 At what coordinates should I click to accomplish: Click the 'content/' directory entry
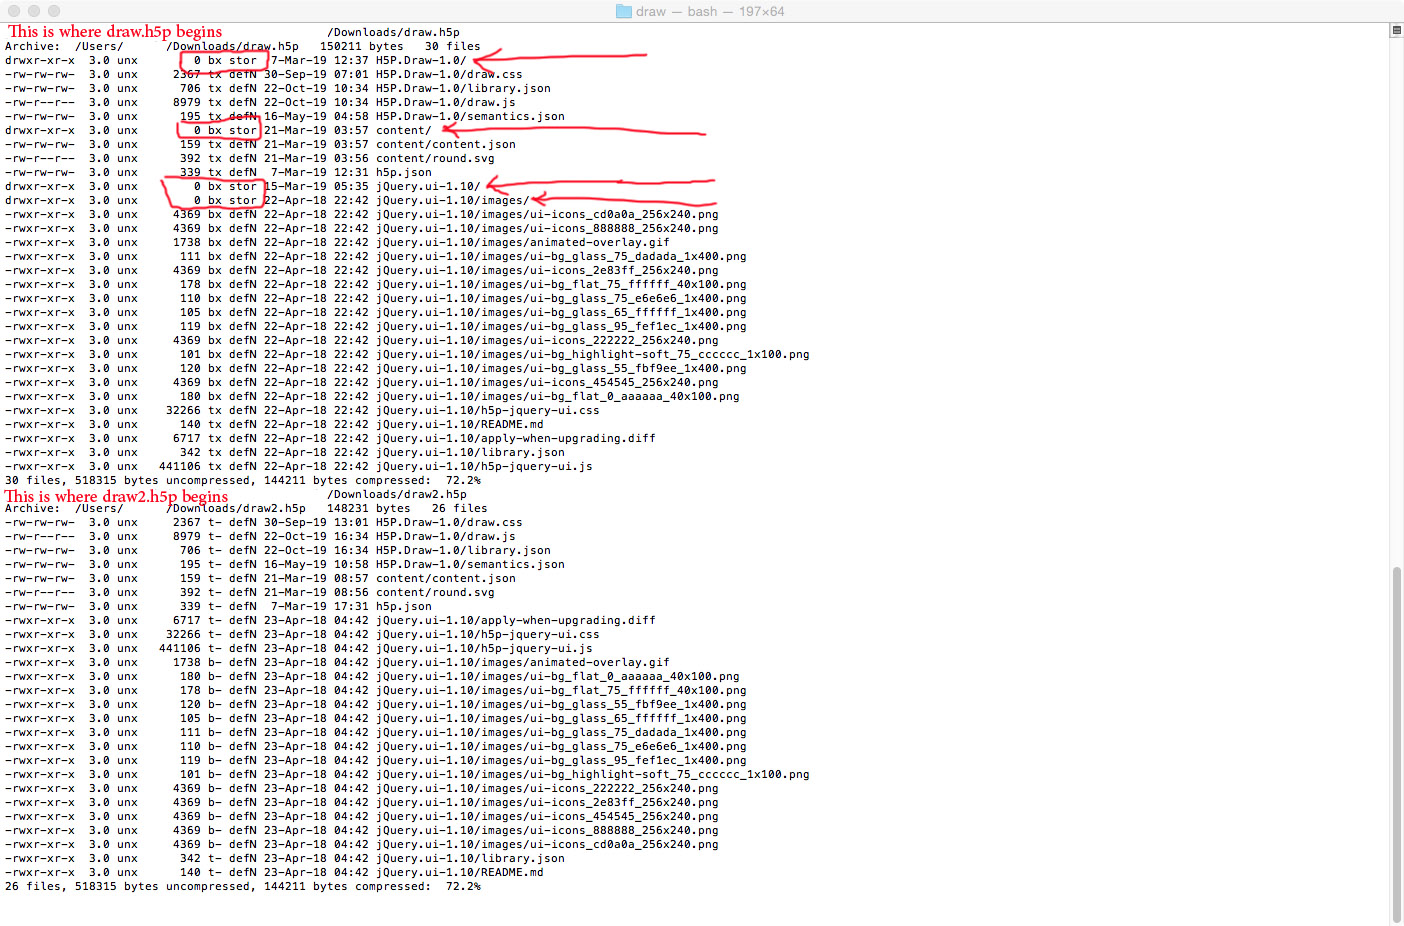click(404, 130)
